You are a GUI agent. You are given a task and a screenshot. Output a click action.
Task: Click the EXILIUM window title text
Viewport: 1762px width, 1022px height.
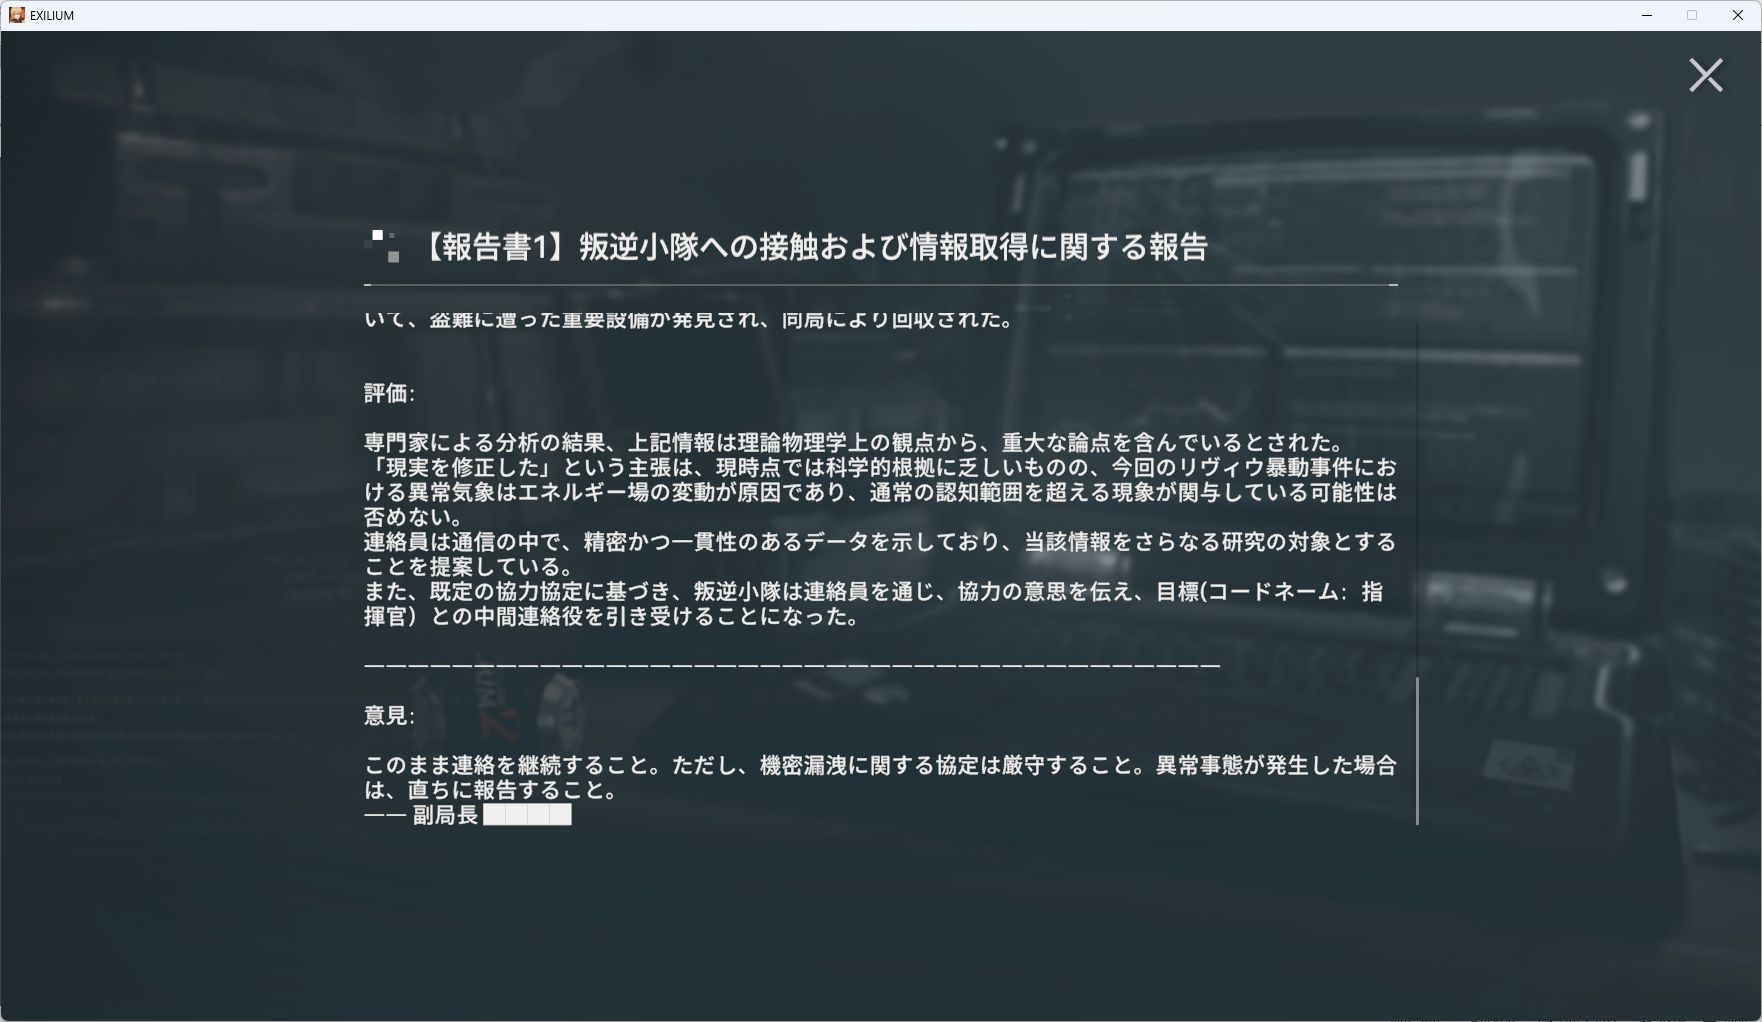52,15
